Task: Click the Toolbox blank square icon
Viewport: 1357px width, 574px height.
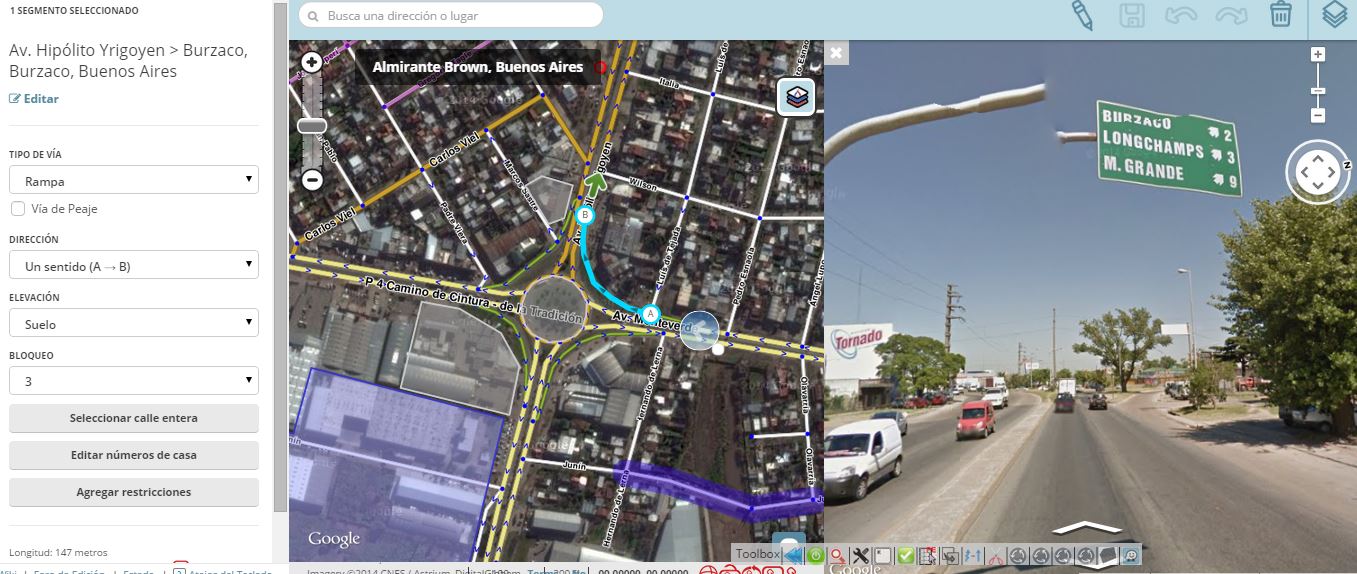Action: 883,555
